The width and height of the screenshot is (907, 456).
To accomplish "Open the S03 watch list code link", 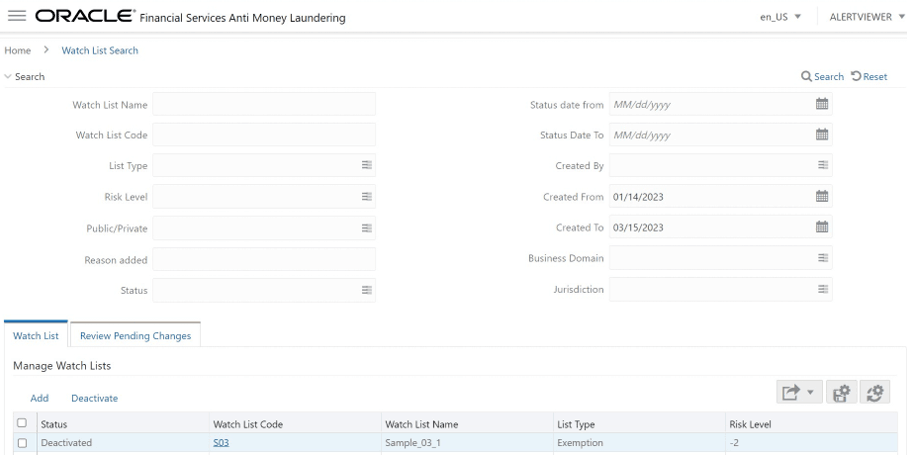I will pyautogui.click(x=221, y=443).
